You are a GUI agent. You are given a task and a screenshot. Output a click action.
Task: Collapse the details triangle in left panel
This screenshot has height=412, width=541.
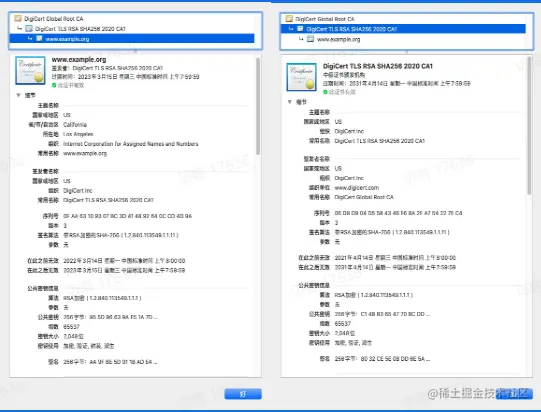[19, 95]
